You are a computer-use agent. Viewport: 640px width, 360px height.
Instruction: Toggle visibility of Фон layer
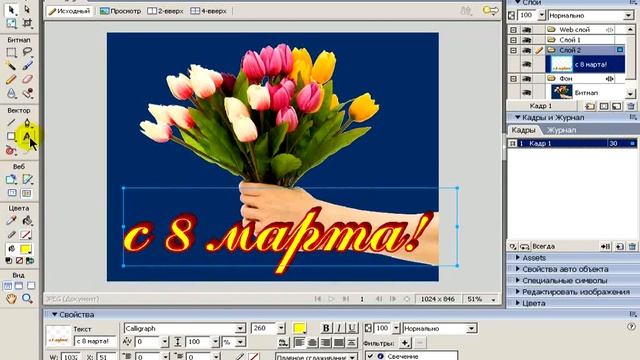[527, 78]
